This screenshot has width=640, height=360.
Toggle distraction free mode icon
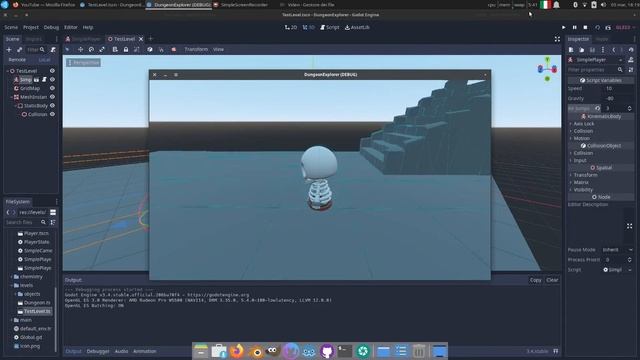pyautogui.click(x=557, y=39)
